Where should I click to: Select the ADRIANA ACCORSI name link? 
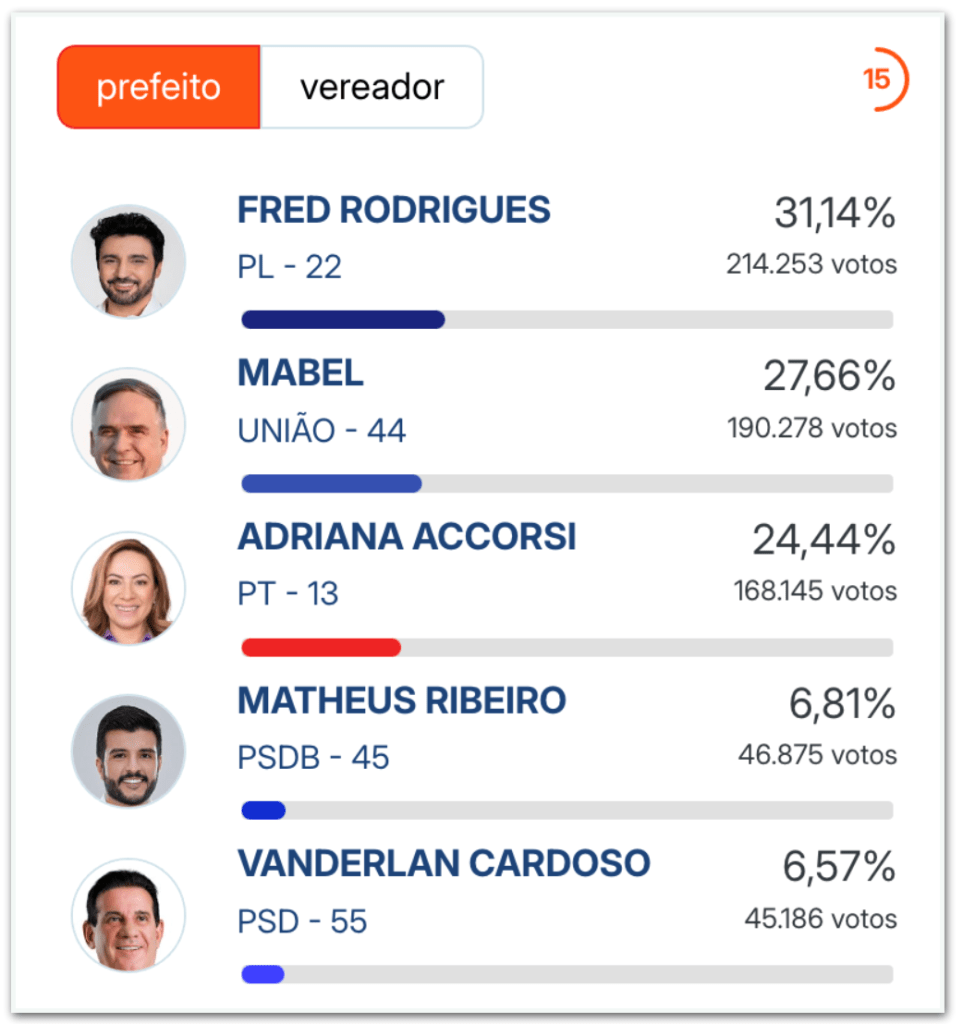coord(407,537)
